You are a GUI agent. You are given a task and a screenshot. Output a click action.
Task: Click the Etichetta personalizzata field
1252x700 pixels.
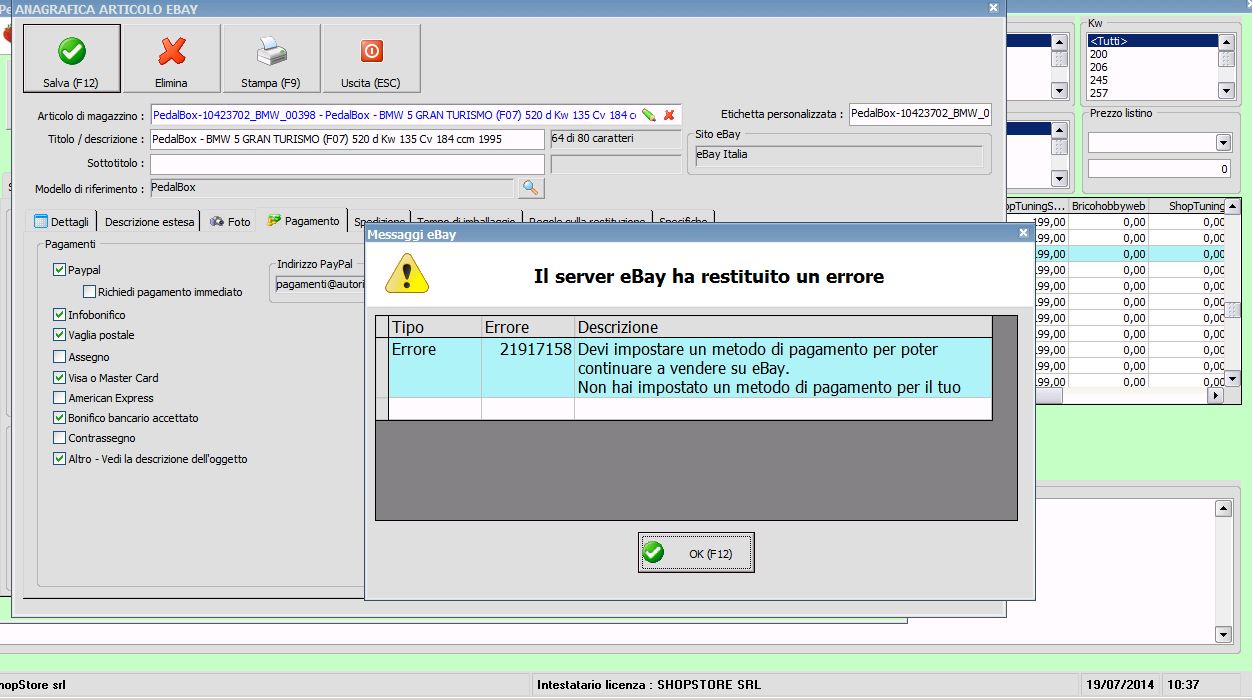(x=920, y=113)
